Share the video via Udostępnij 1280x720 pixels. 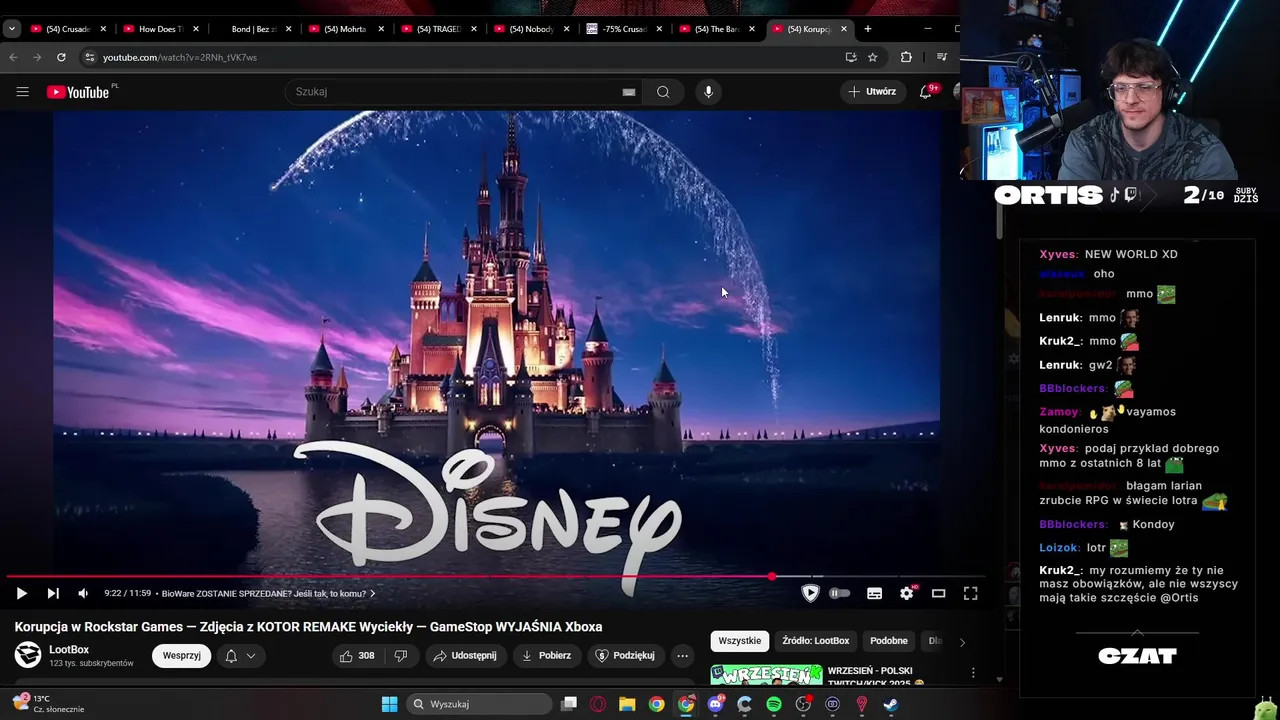click(x=465, y=656)
